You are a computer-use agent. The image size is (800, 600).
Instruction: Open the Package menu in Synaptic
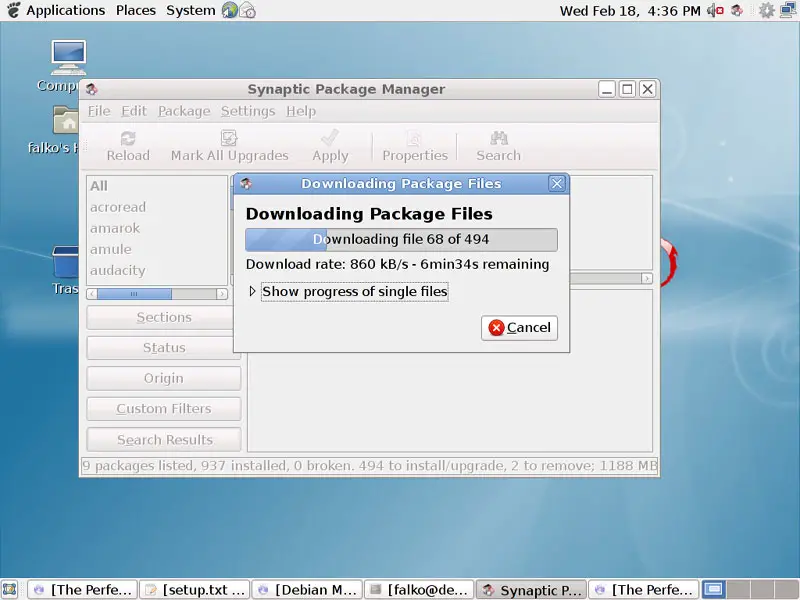[184, 111]
